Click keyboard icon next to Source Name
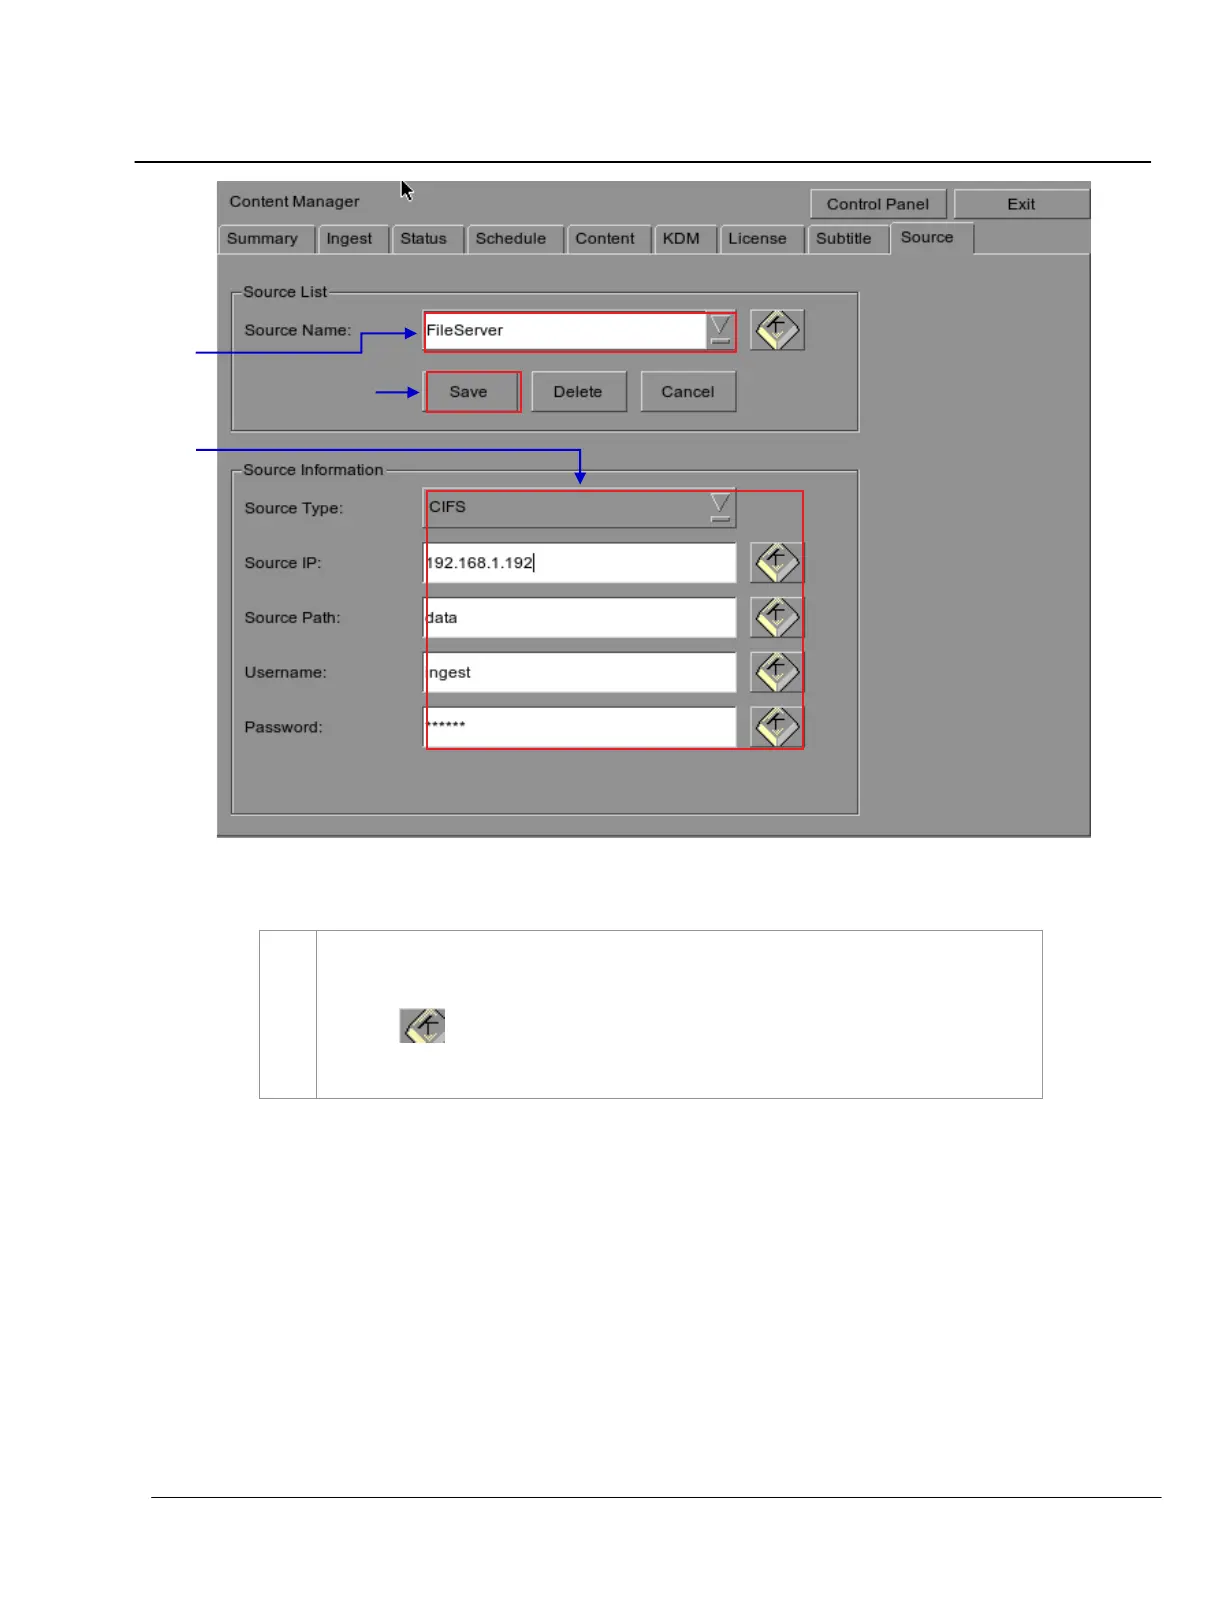1226x1616 pixels. point(777,330)
